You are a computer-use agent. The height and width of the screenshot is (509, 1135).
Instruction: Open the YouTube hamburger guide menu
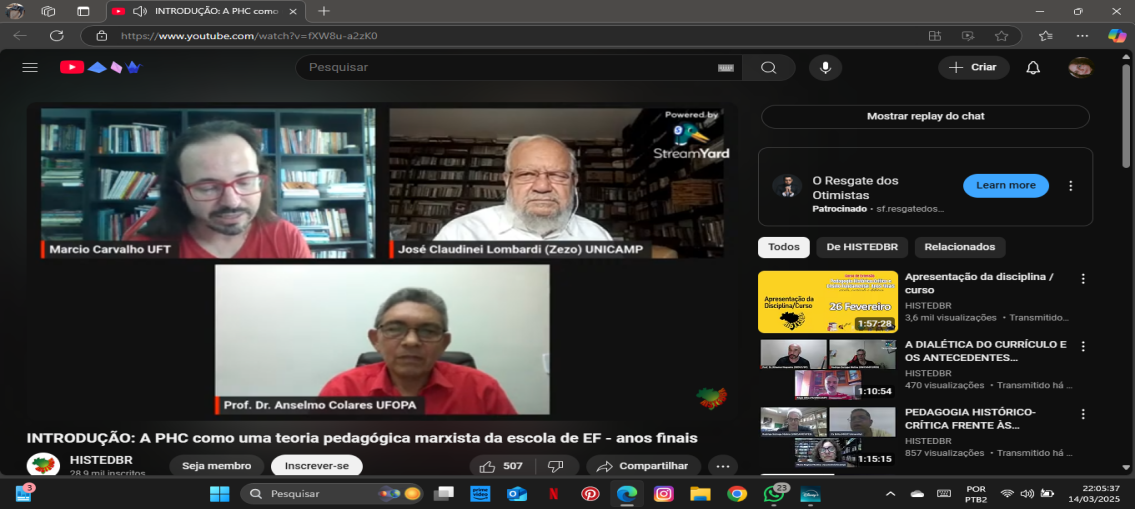[x=30, y=67]
